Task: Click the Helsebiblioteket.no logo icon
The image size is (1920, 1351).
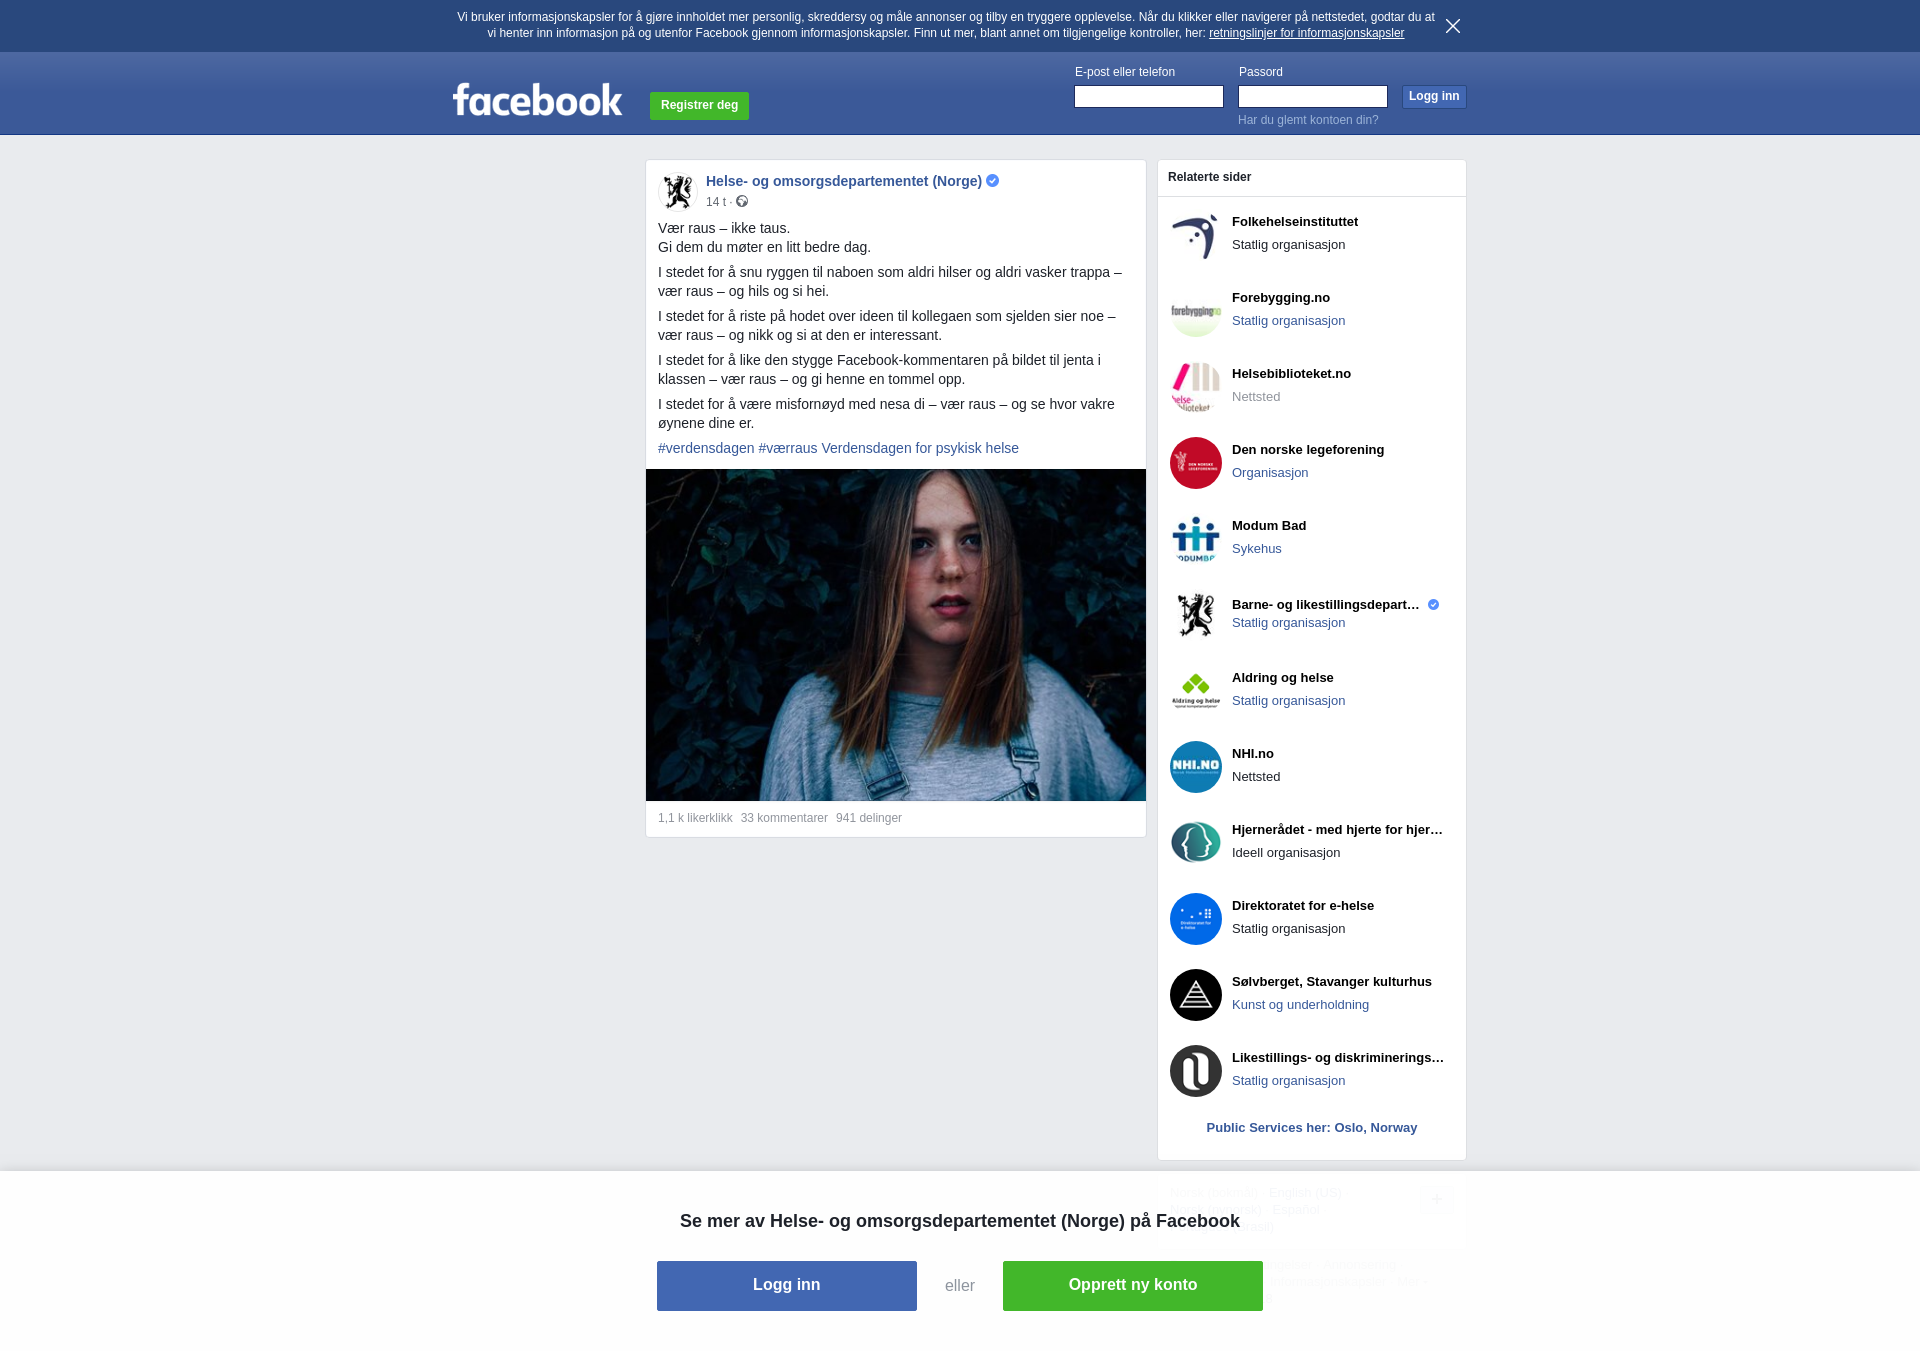Action: [x=1196, y=387]
